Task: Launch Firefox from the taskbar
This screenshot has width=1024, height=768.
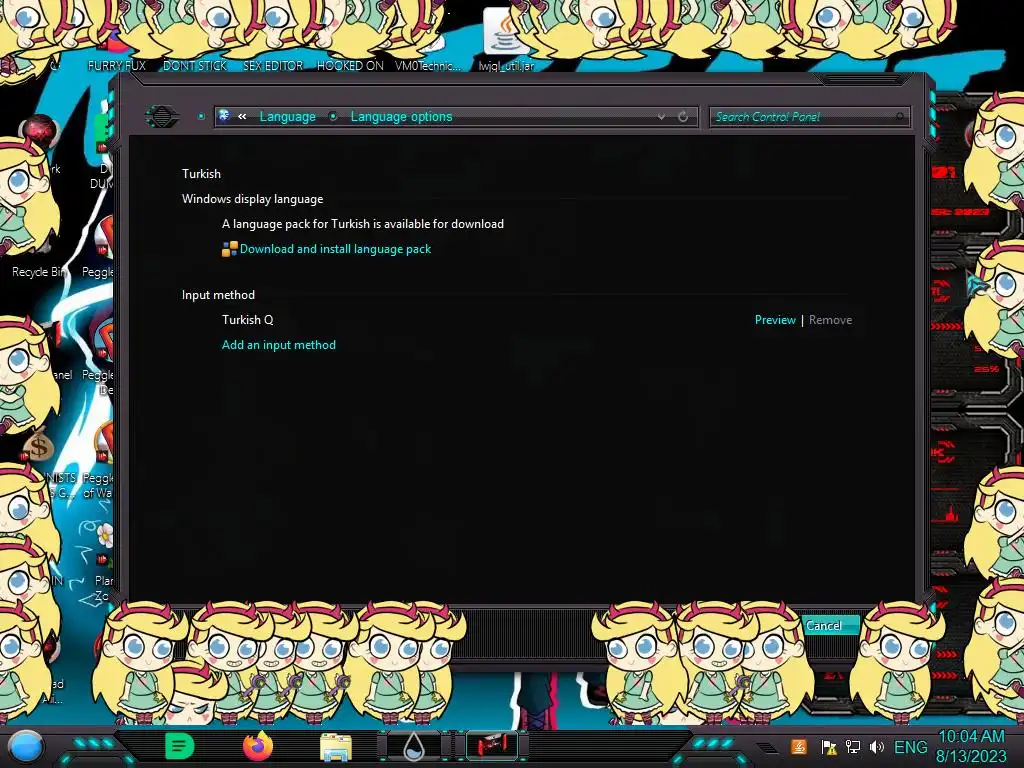Action: [x=258, y=746]
